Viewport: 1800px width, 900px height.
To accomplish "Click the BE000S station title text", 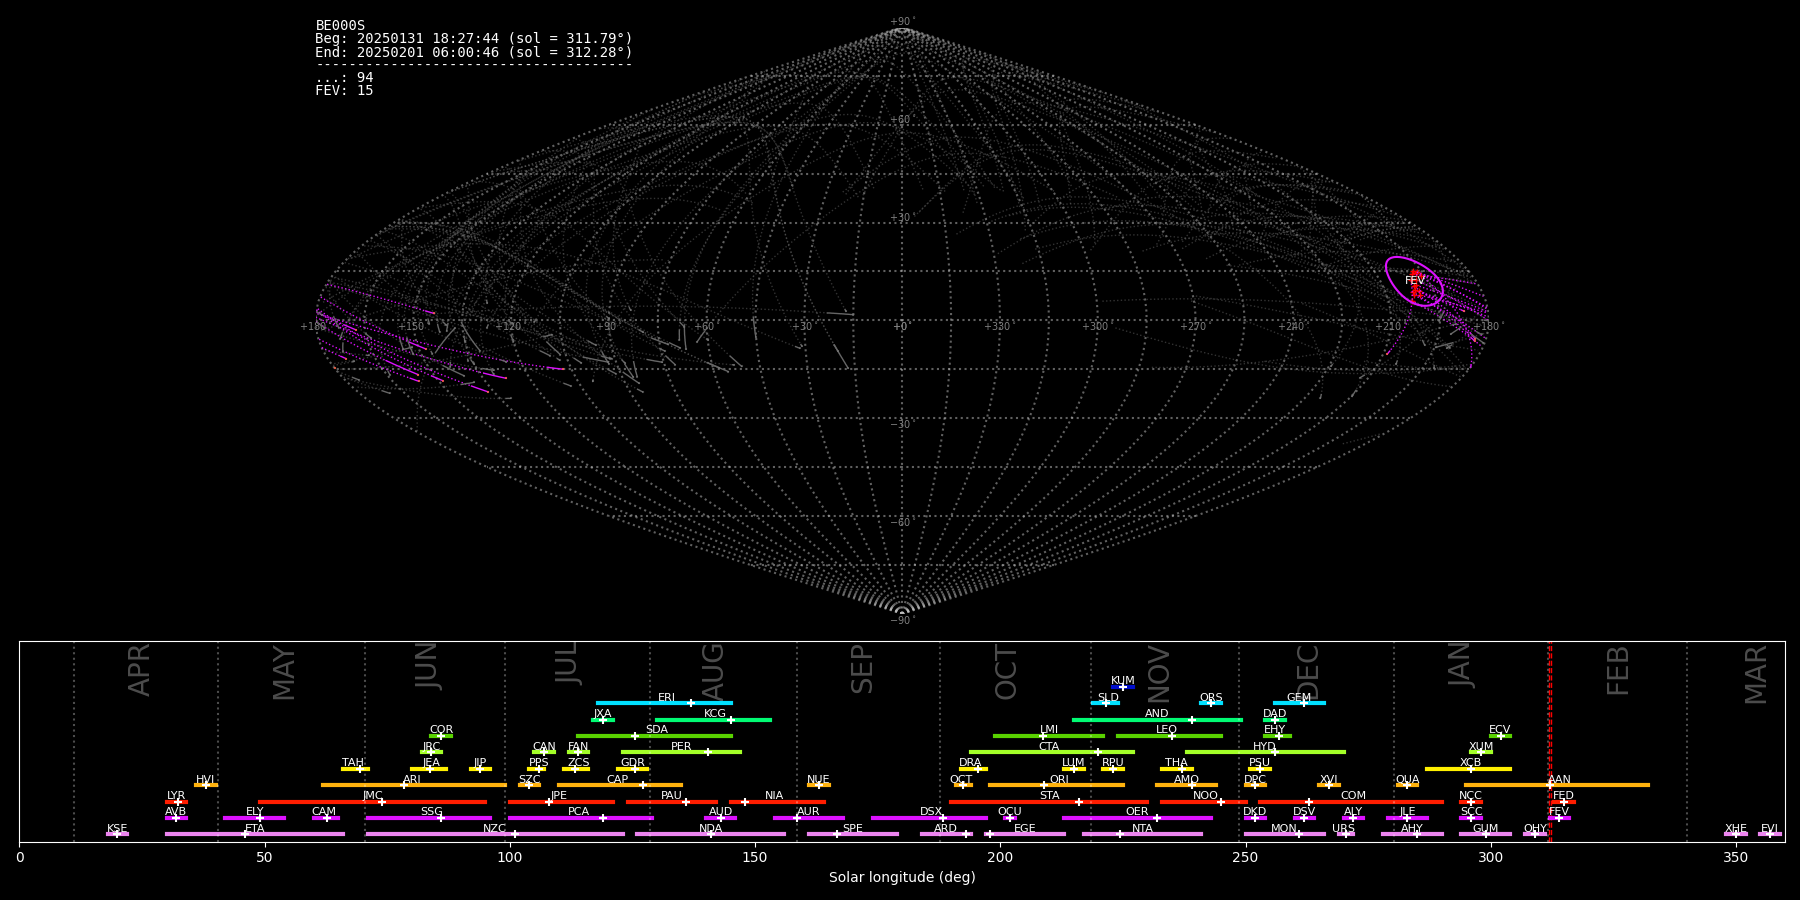I will (x=340, y=26).
